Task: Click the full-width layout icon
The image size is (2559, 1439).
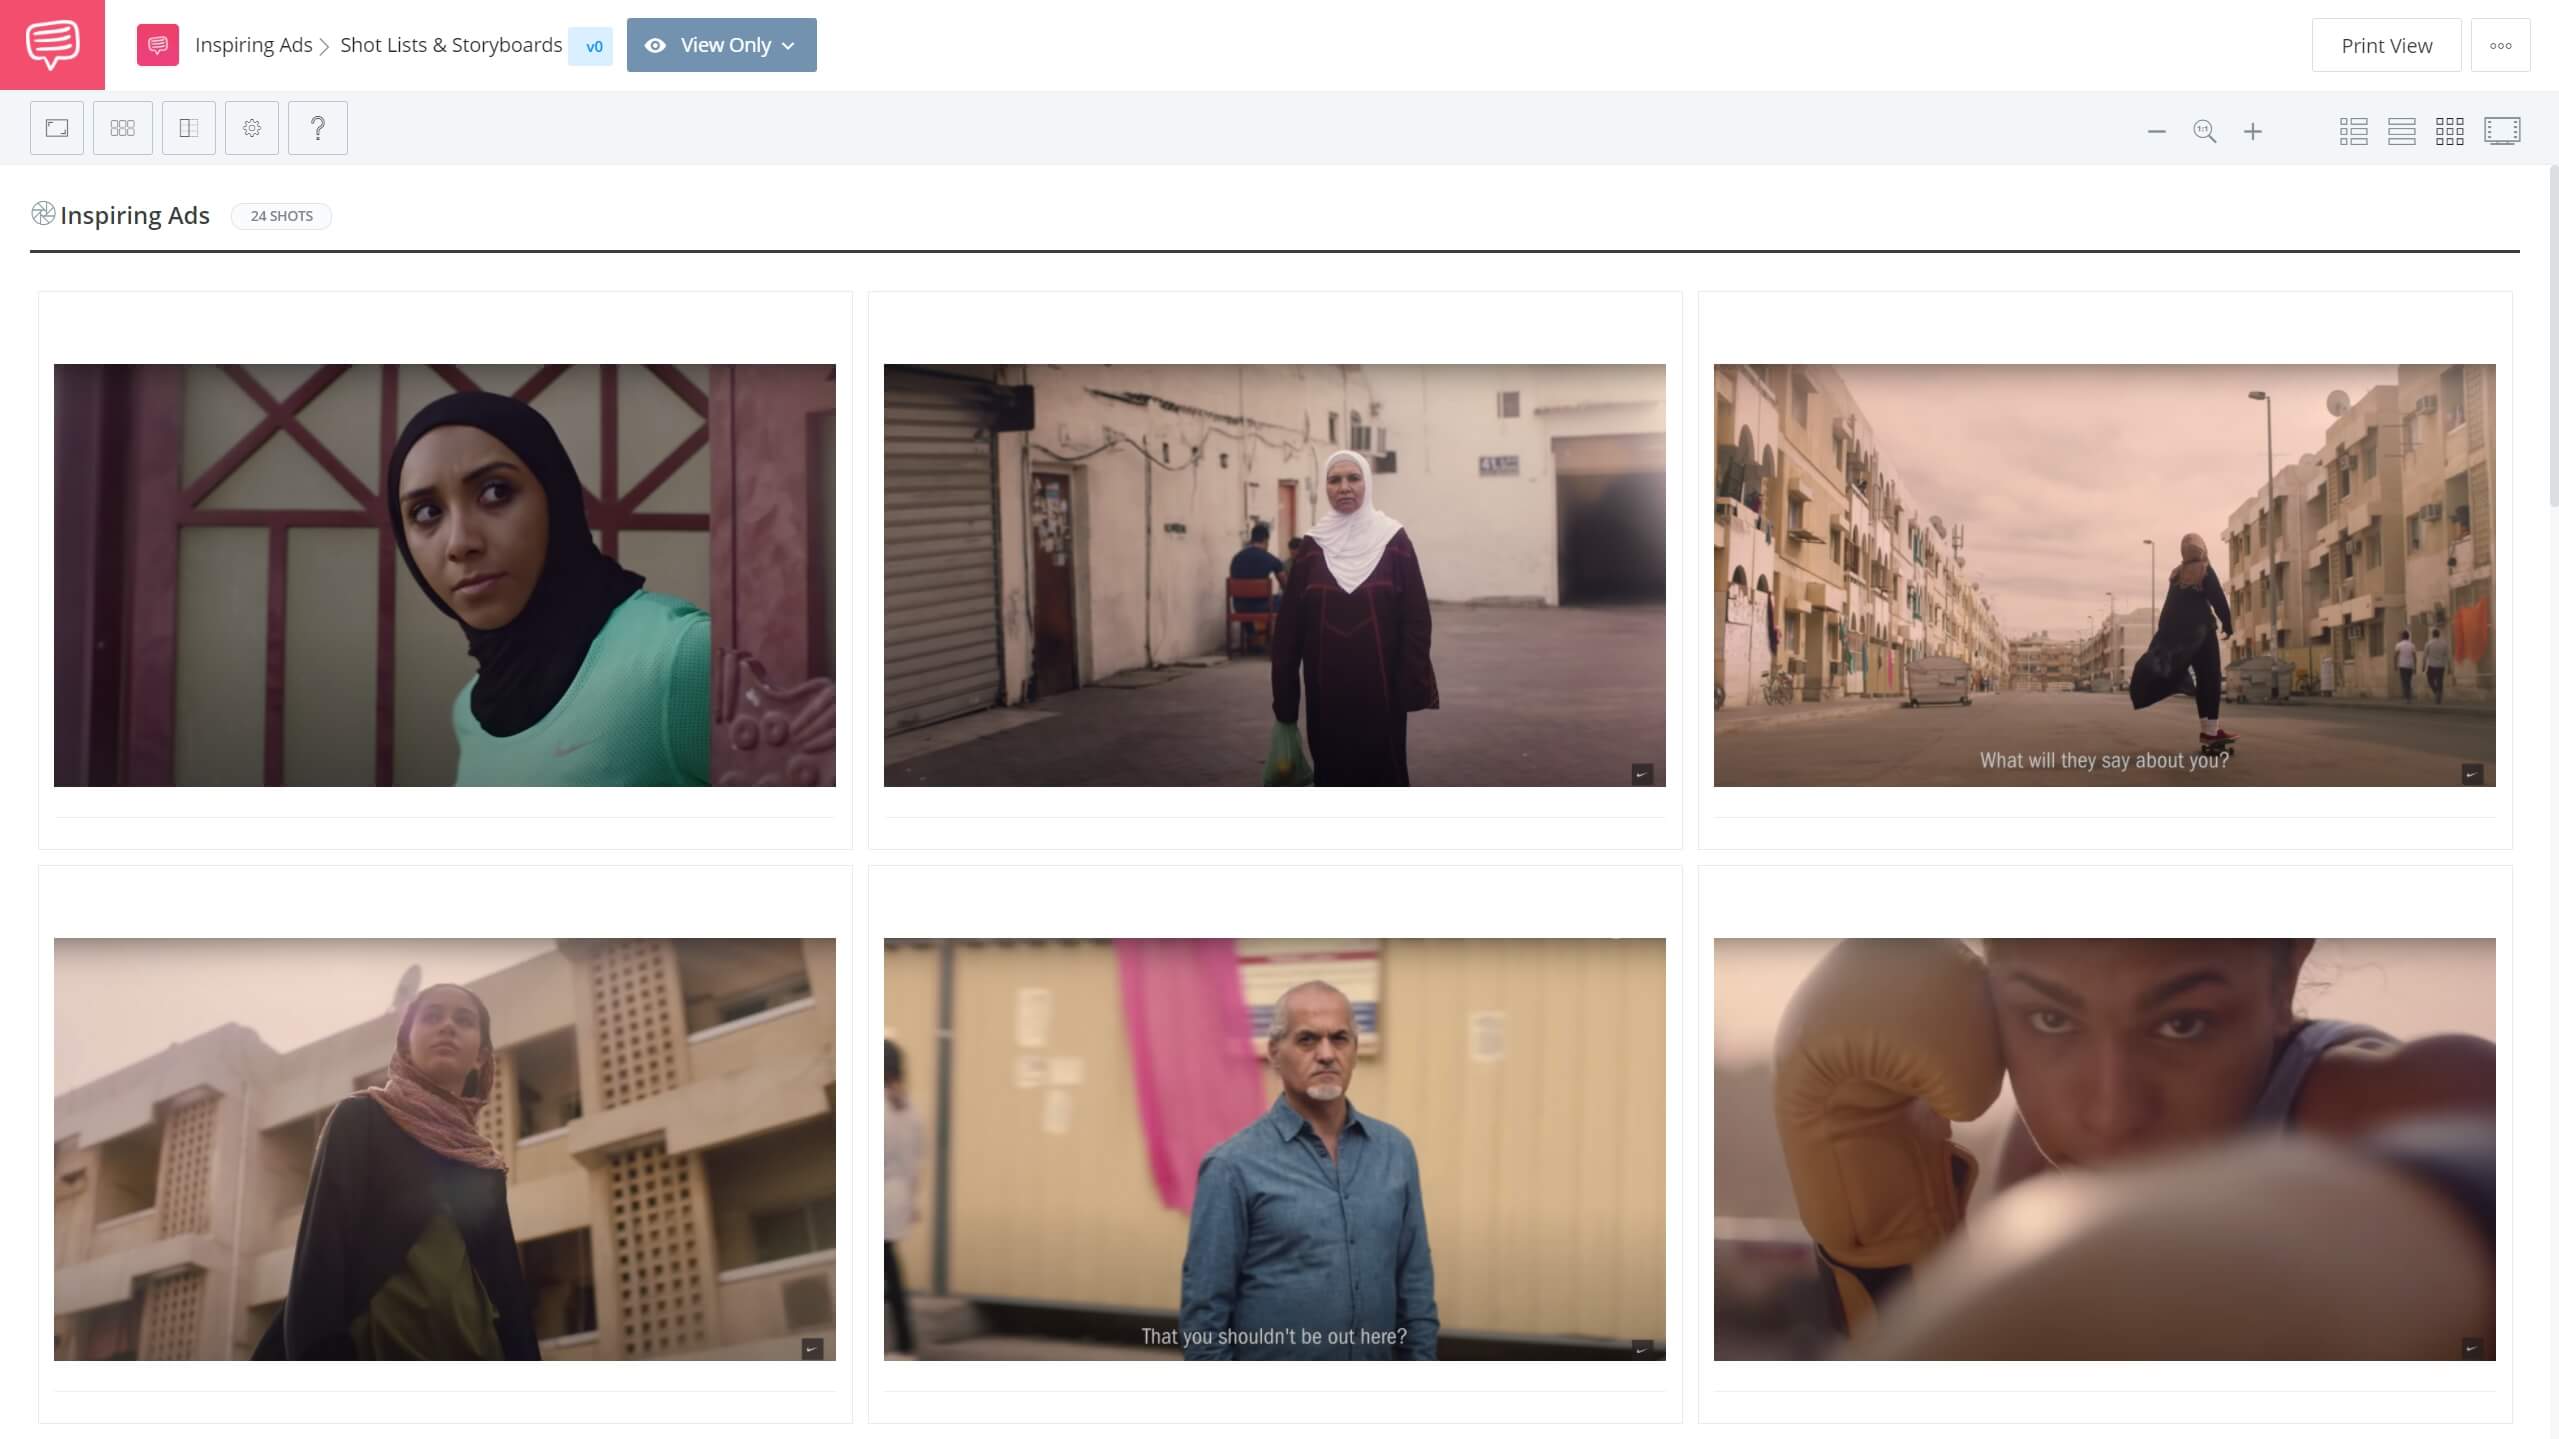Action: coord(2403,130)
